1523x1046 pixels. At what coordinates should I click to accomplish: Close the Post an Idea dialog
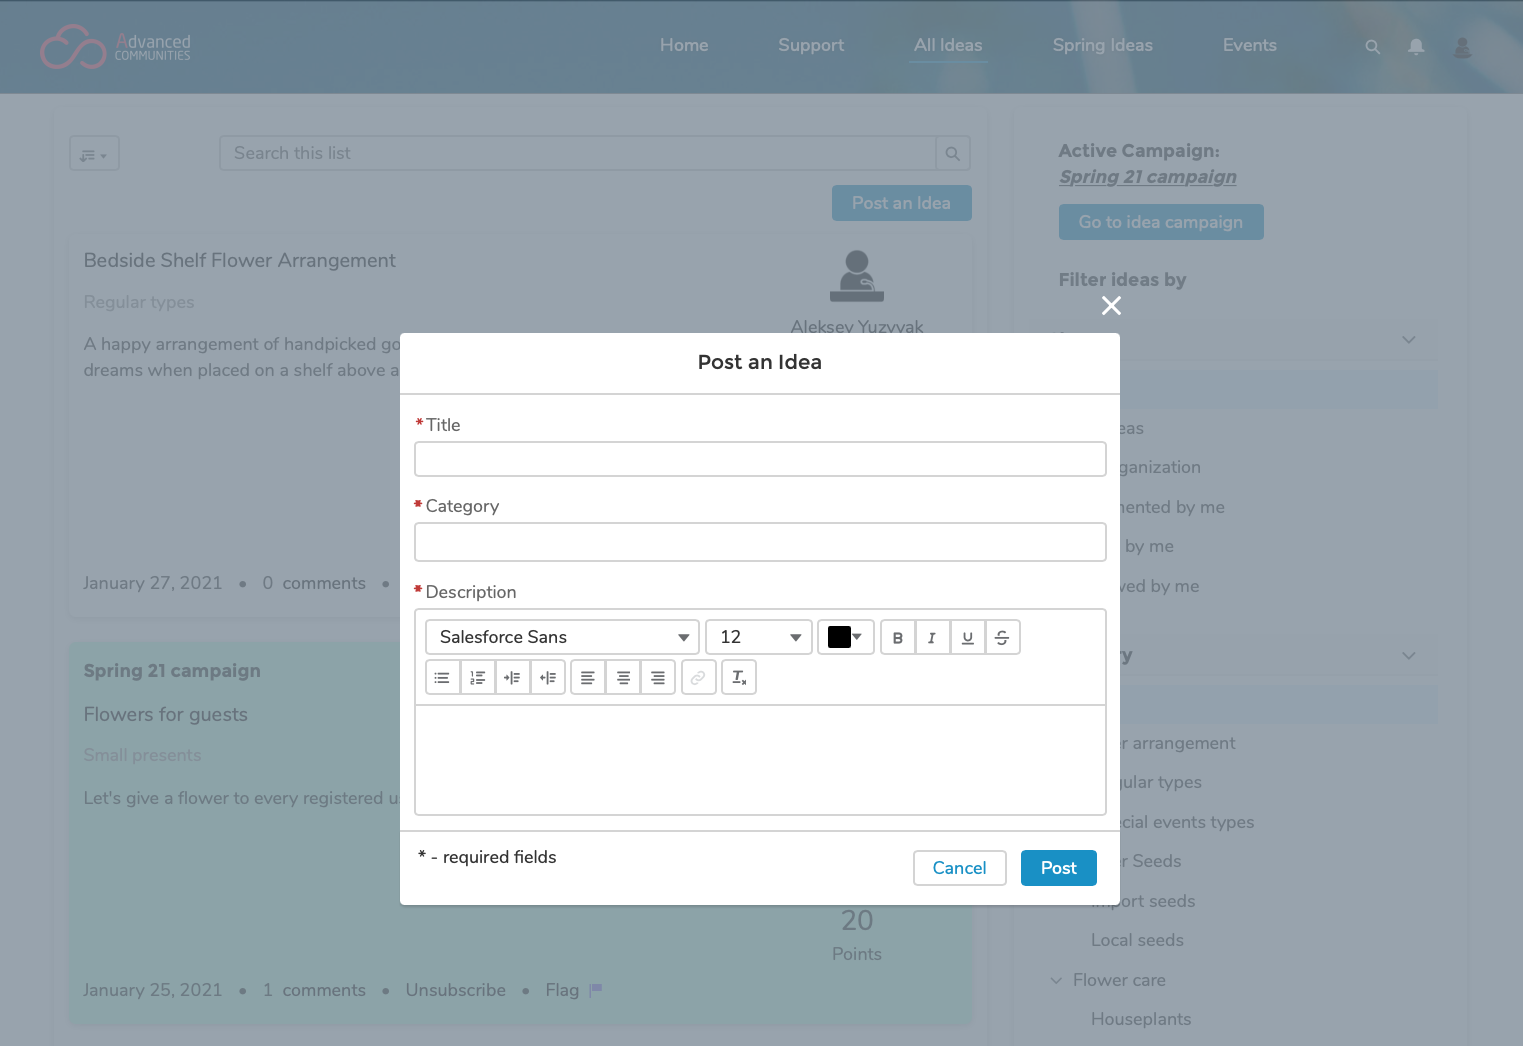(1111, 306)
